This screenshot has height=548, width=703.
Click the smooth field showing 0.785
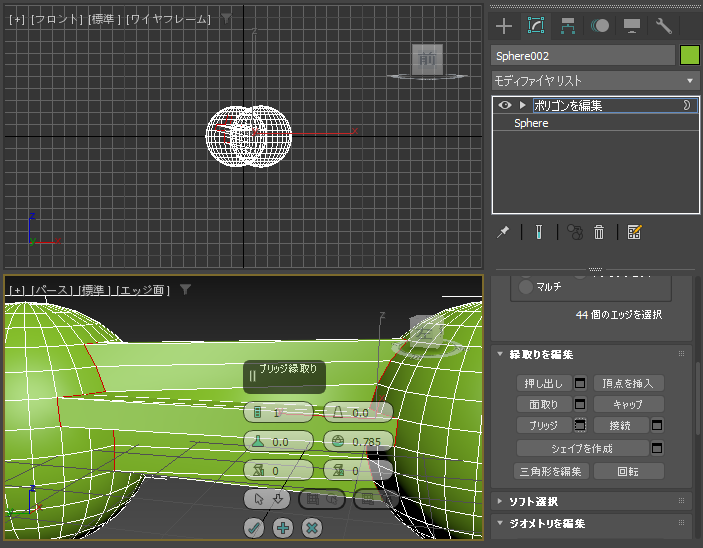point(358,442)
